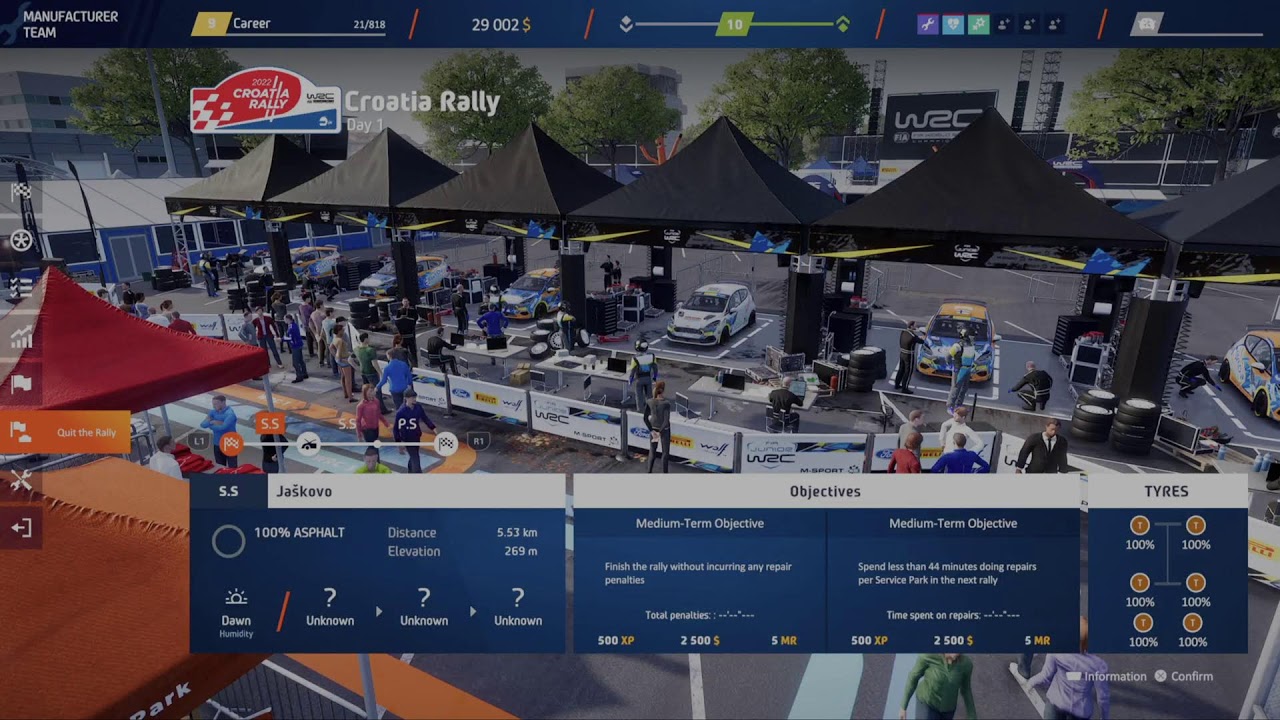Select the orange start flag timeline marker
This screenshot has height=720, width=1280.
click(231, 443)
